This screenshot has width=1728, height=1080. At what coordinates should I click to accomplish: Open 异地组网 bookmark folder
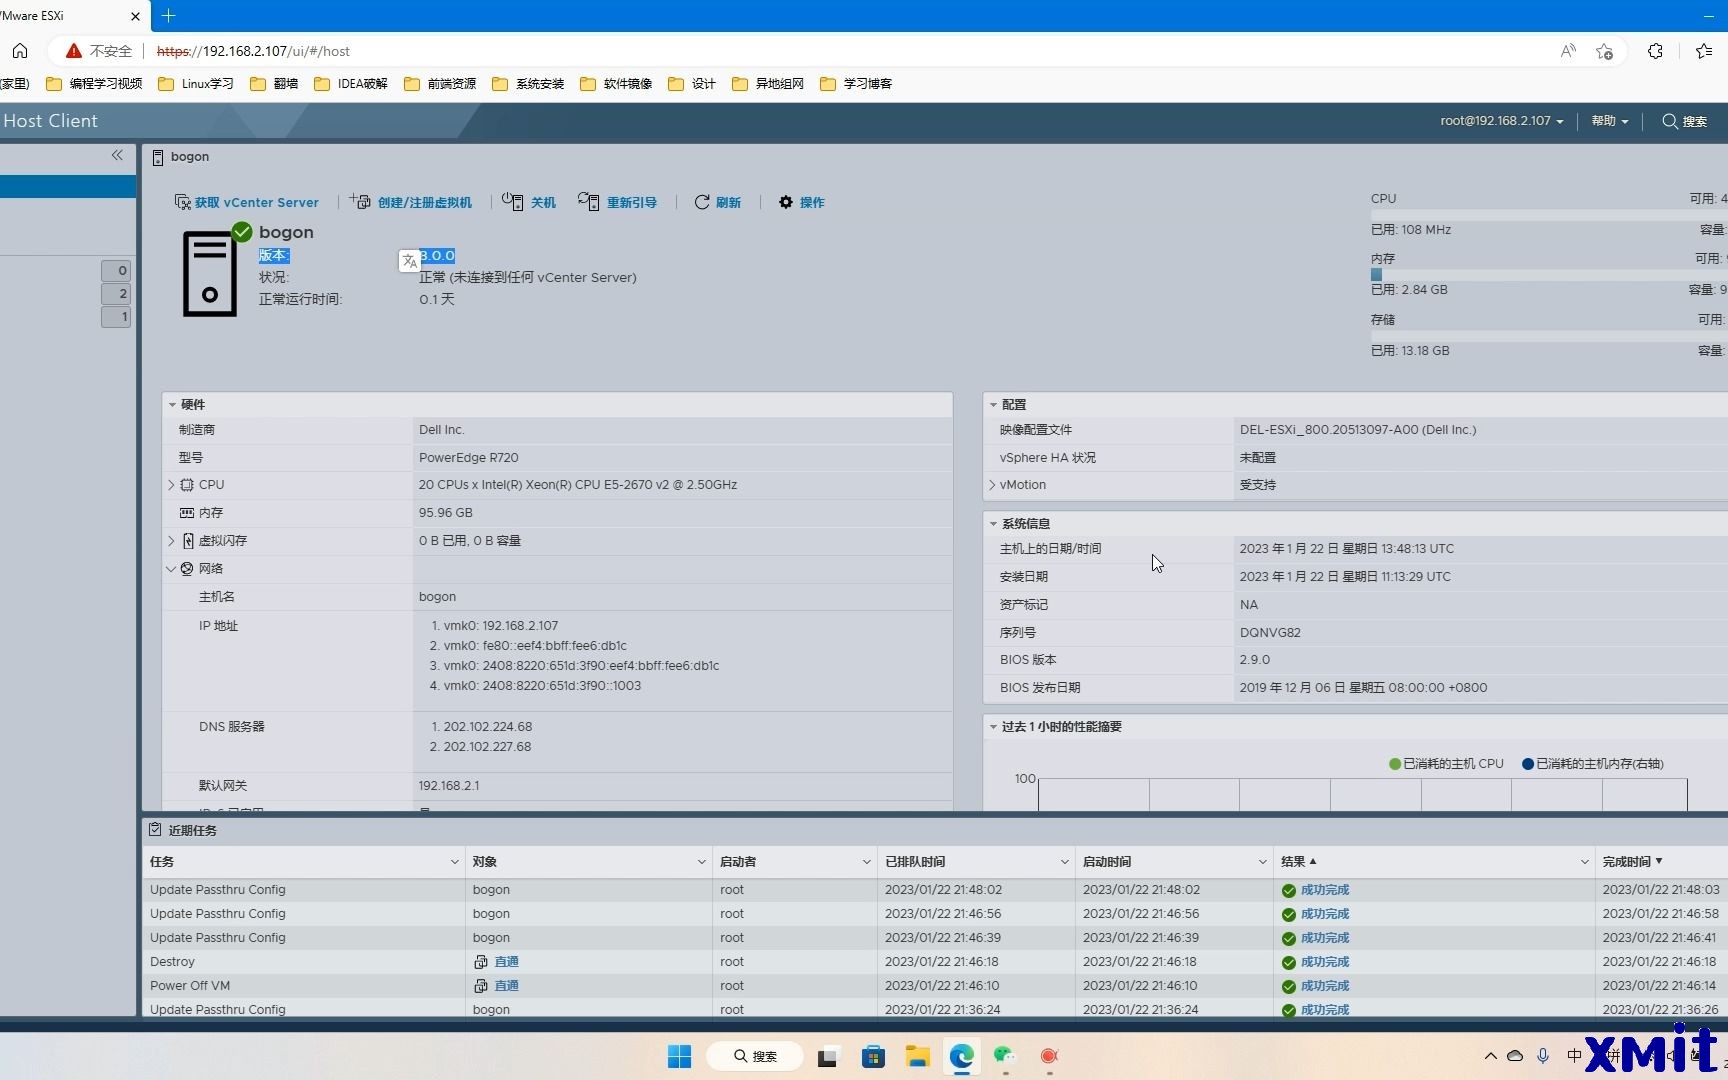coord(768,84)
